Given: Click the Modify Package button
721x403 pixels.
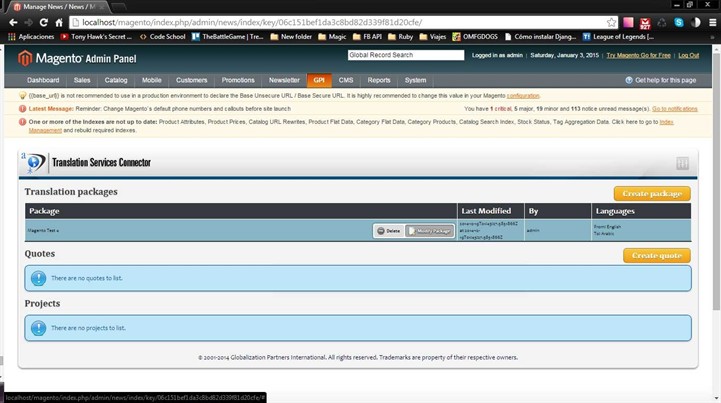Looking at the screenshot, I should [430, 231].
